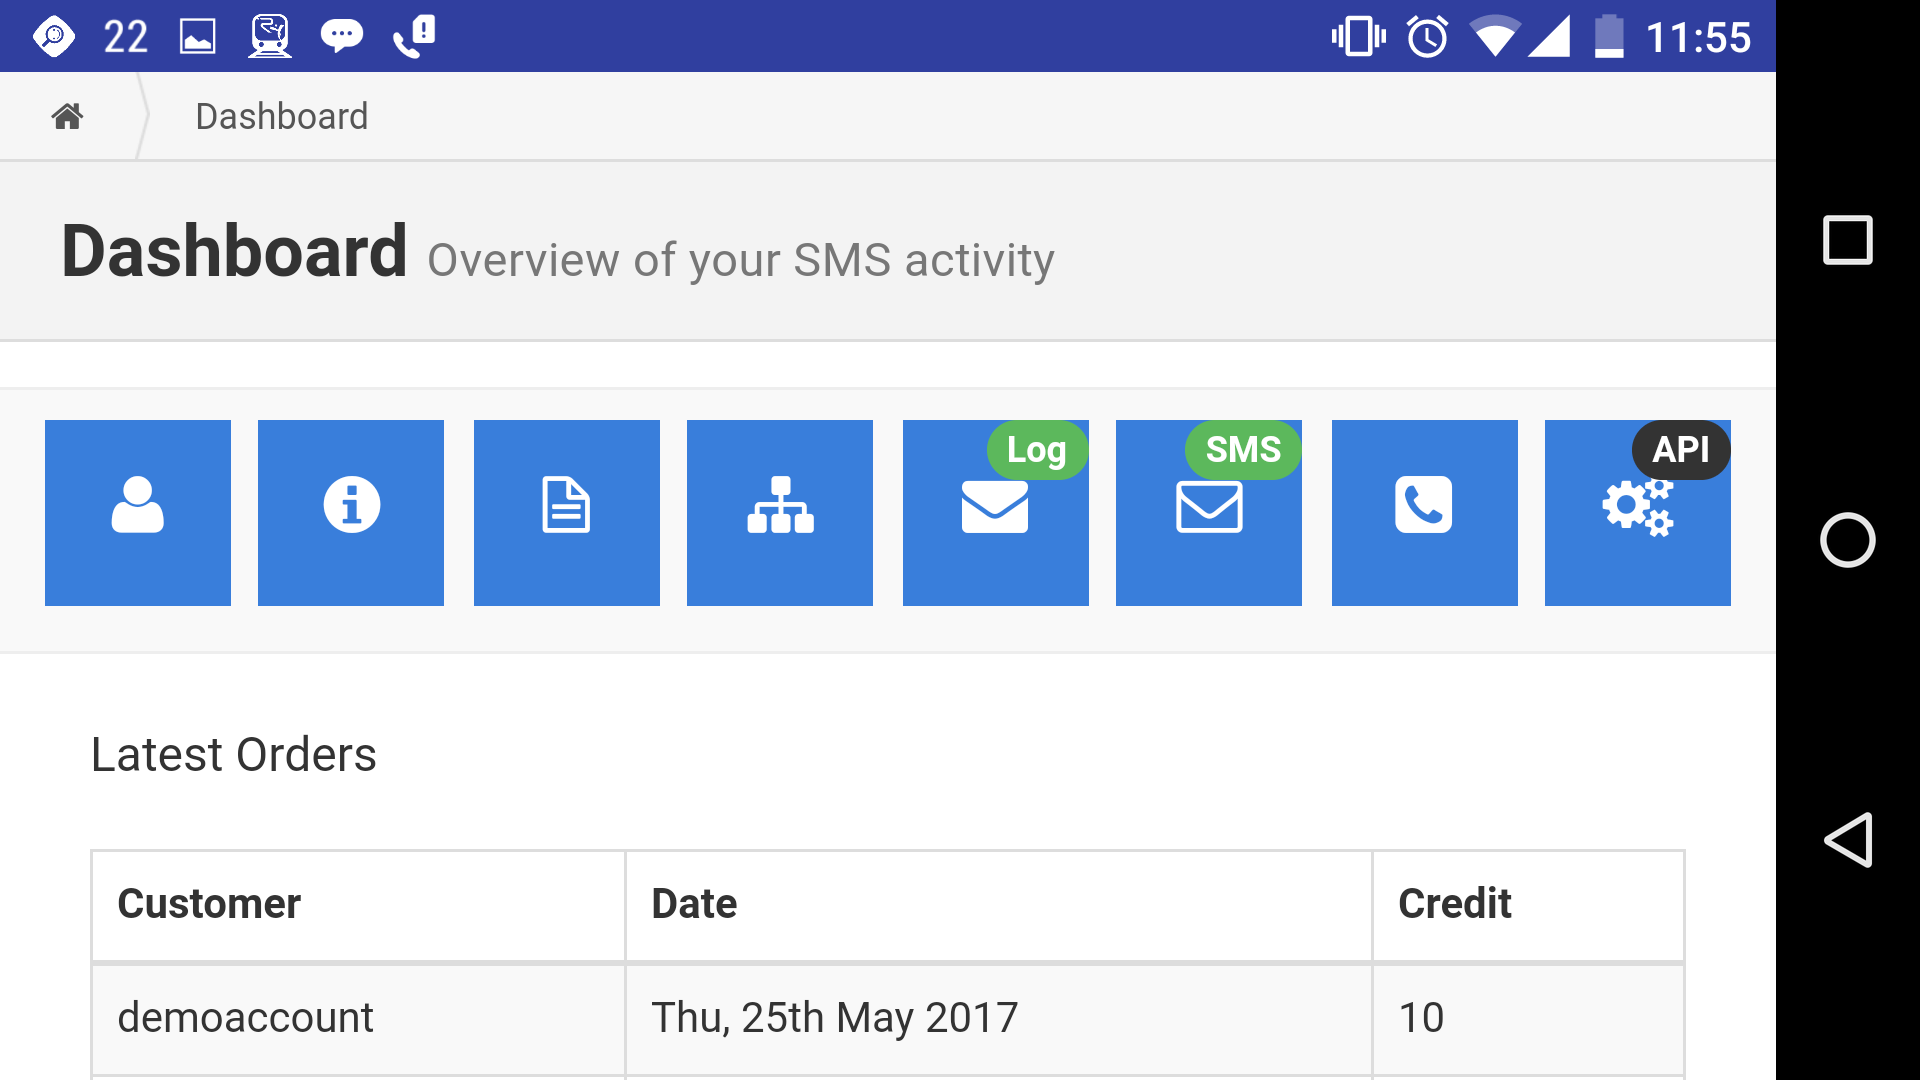This screenshot has height=1080, width=1920.
Task: Open the message Log envelope icon
Action: (x=995, y=512)
